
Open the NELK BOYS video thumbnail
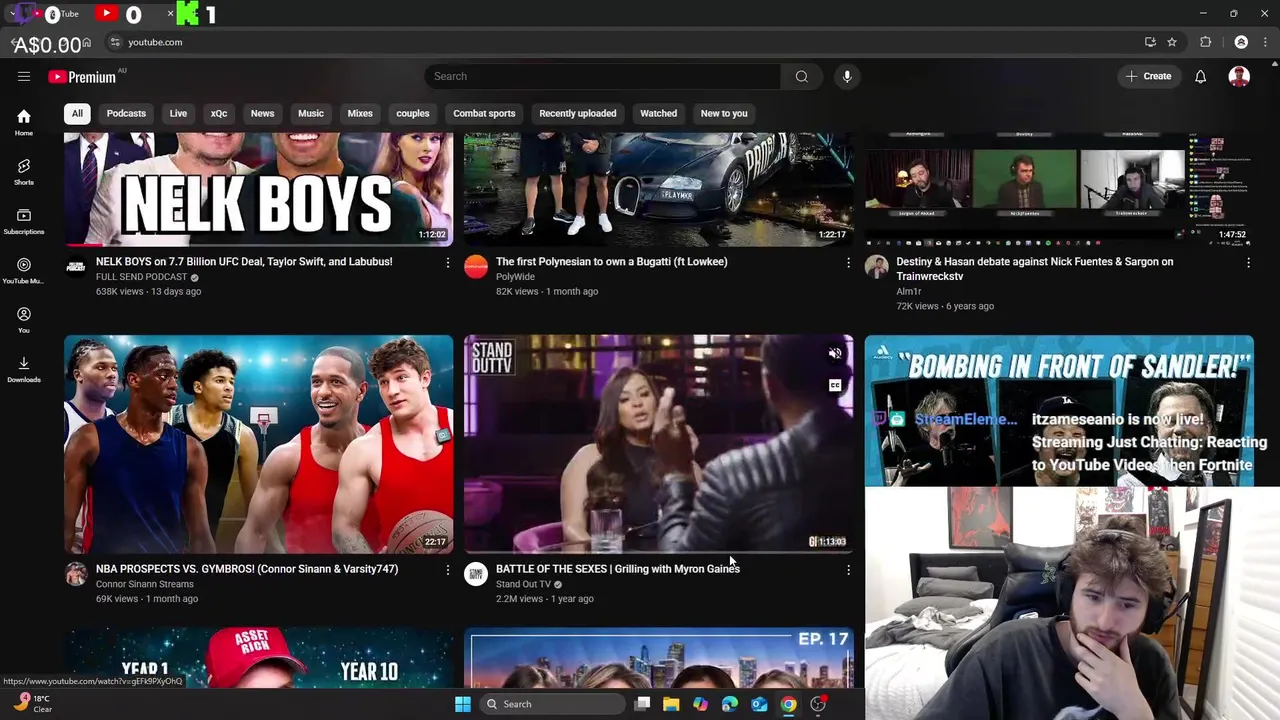pos(259,189)
